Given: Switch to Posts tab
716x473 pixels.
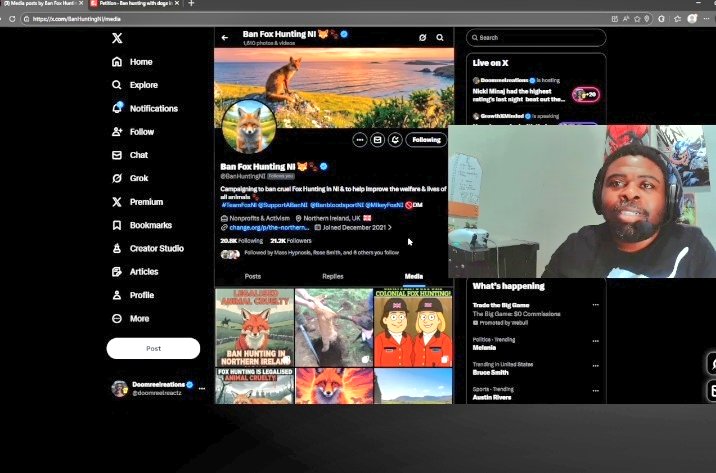Looking at the screenshot, I should coord(253,276).
